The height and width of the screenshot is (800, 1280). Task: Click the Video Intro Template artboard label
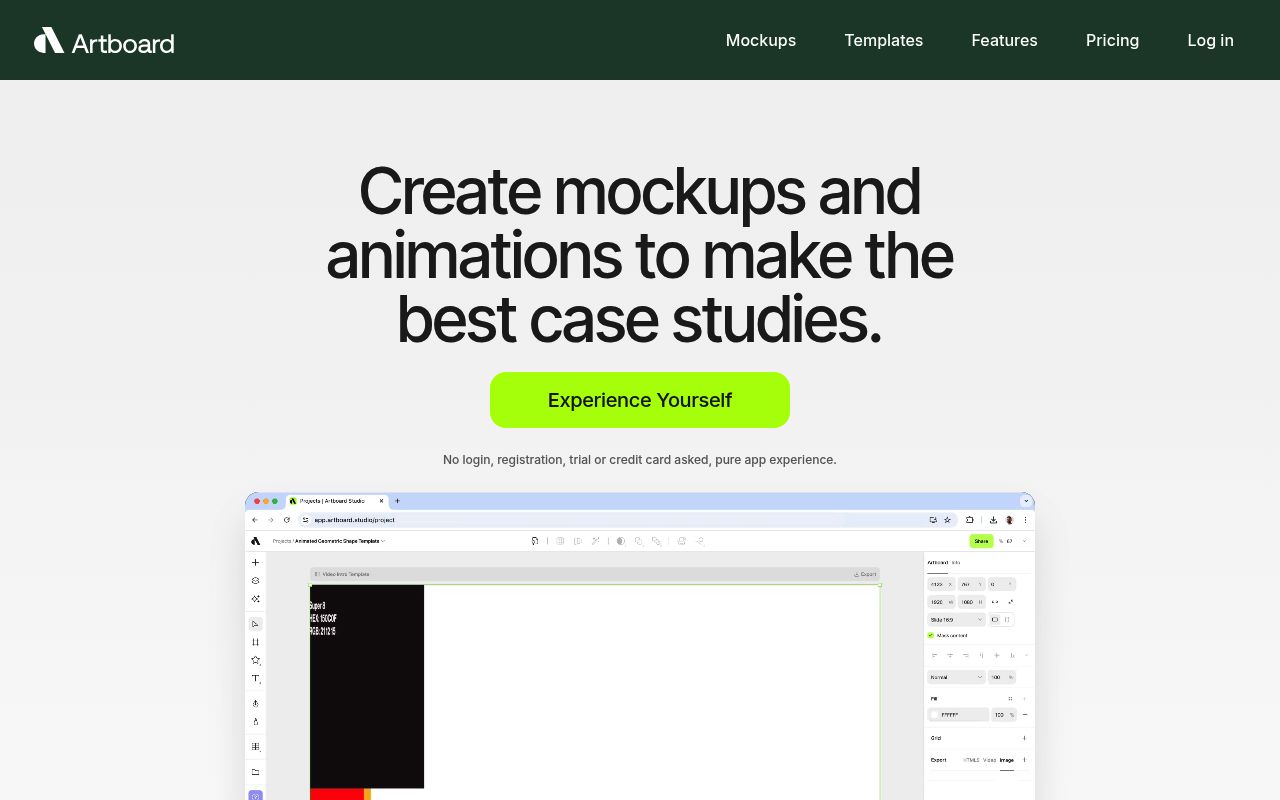pyautogui.click(x=345, y=574)
